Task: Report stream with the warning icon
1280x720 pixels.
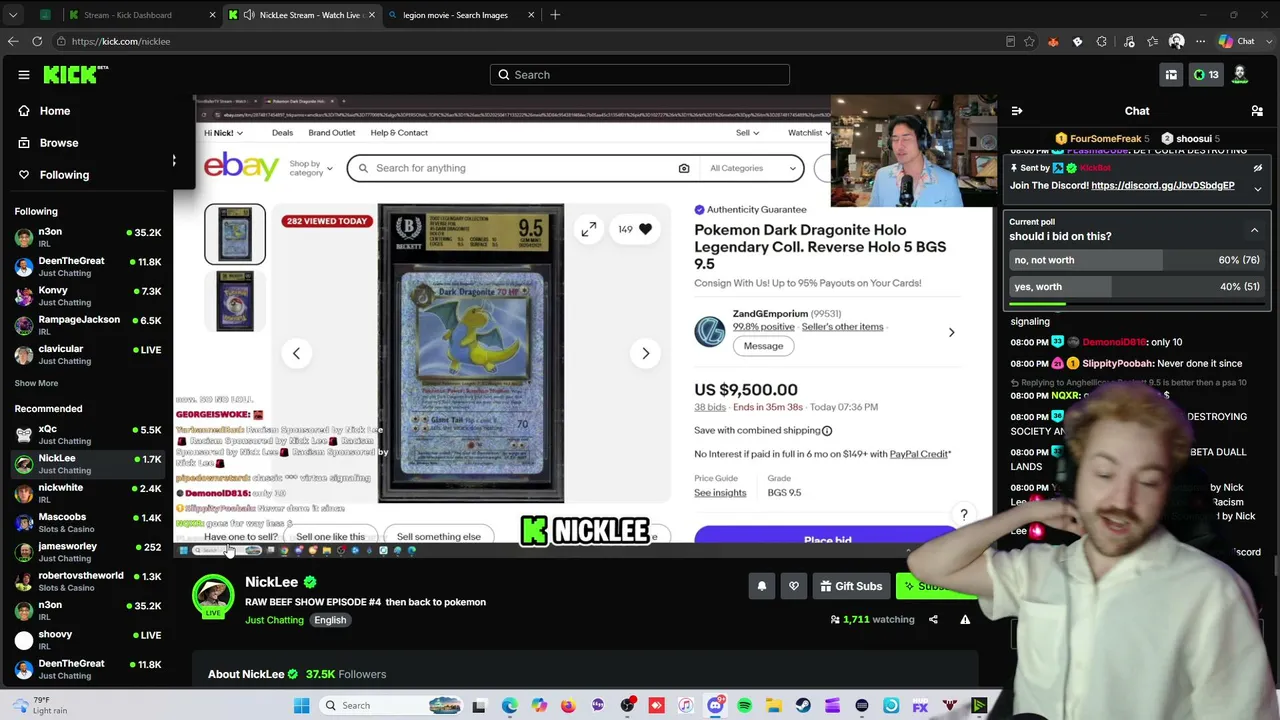Action: (965, 620)
